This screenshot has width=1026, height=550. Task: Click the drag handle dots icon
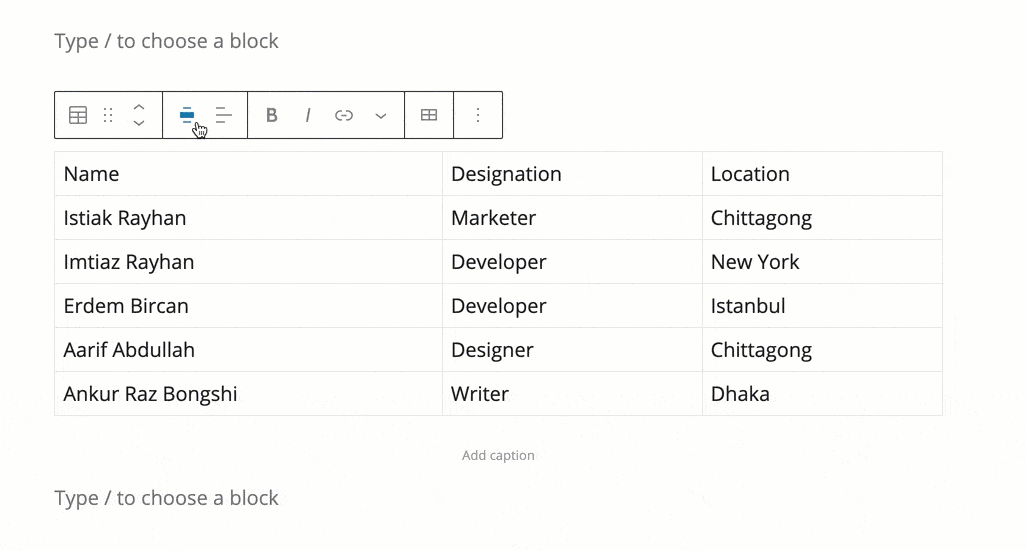coord(109,115)
